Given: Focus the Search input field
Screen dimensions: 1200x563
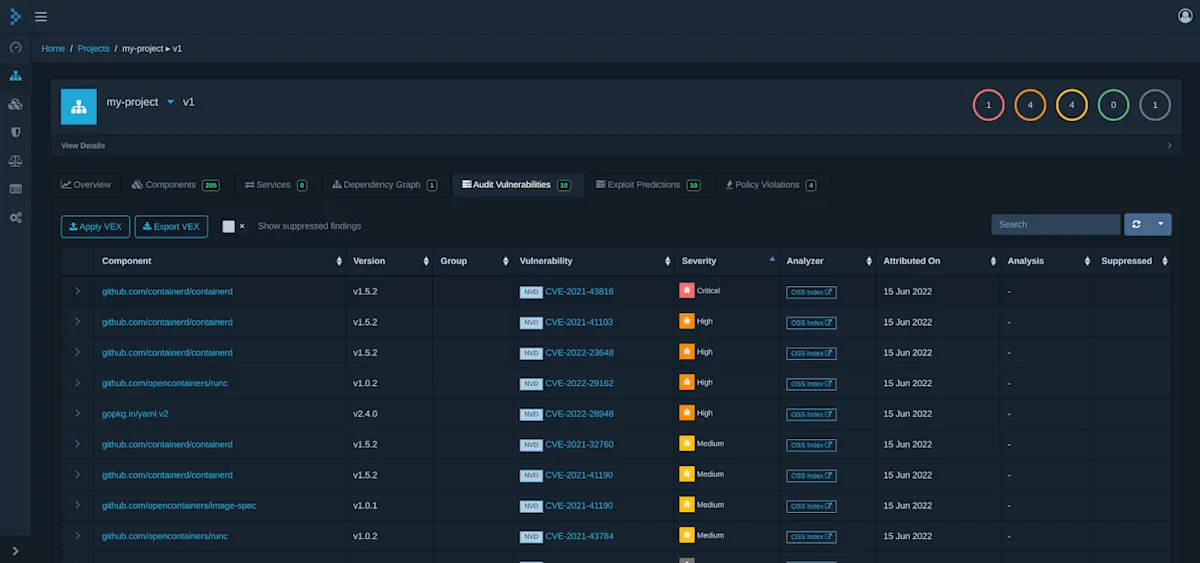Looking at the screenshot, I should 1056,224.
